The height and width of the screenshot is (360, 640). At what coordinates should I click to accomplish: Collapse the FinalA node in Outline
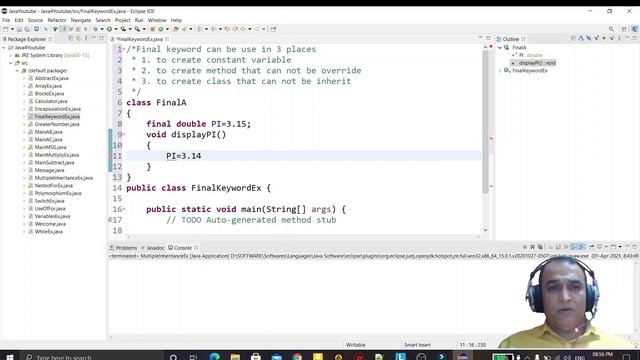pos(500,48)
